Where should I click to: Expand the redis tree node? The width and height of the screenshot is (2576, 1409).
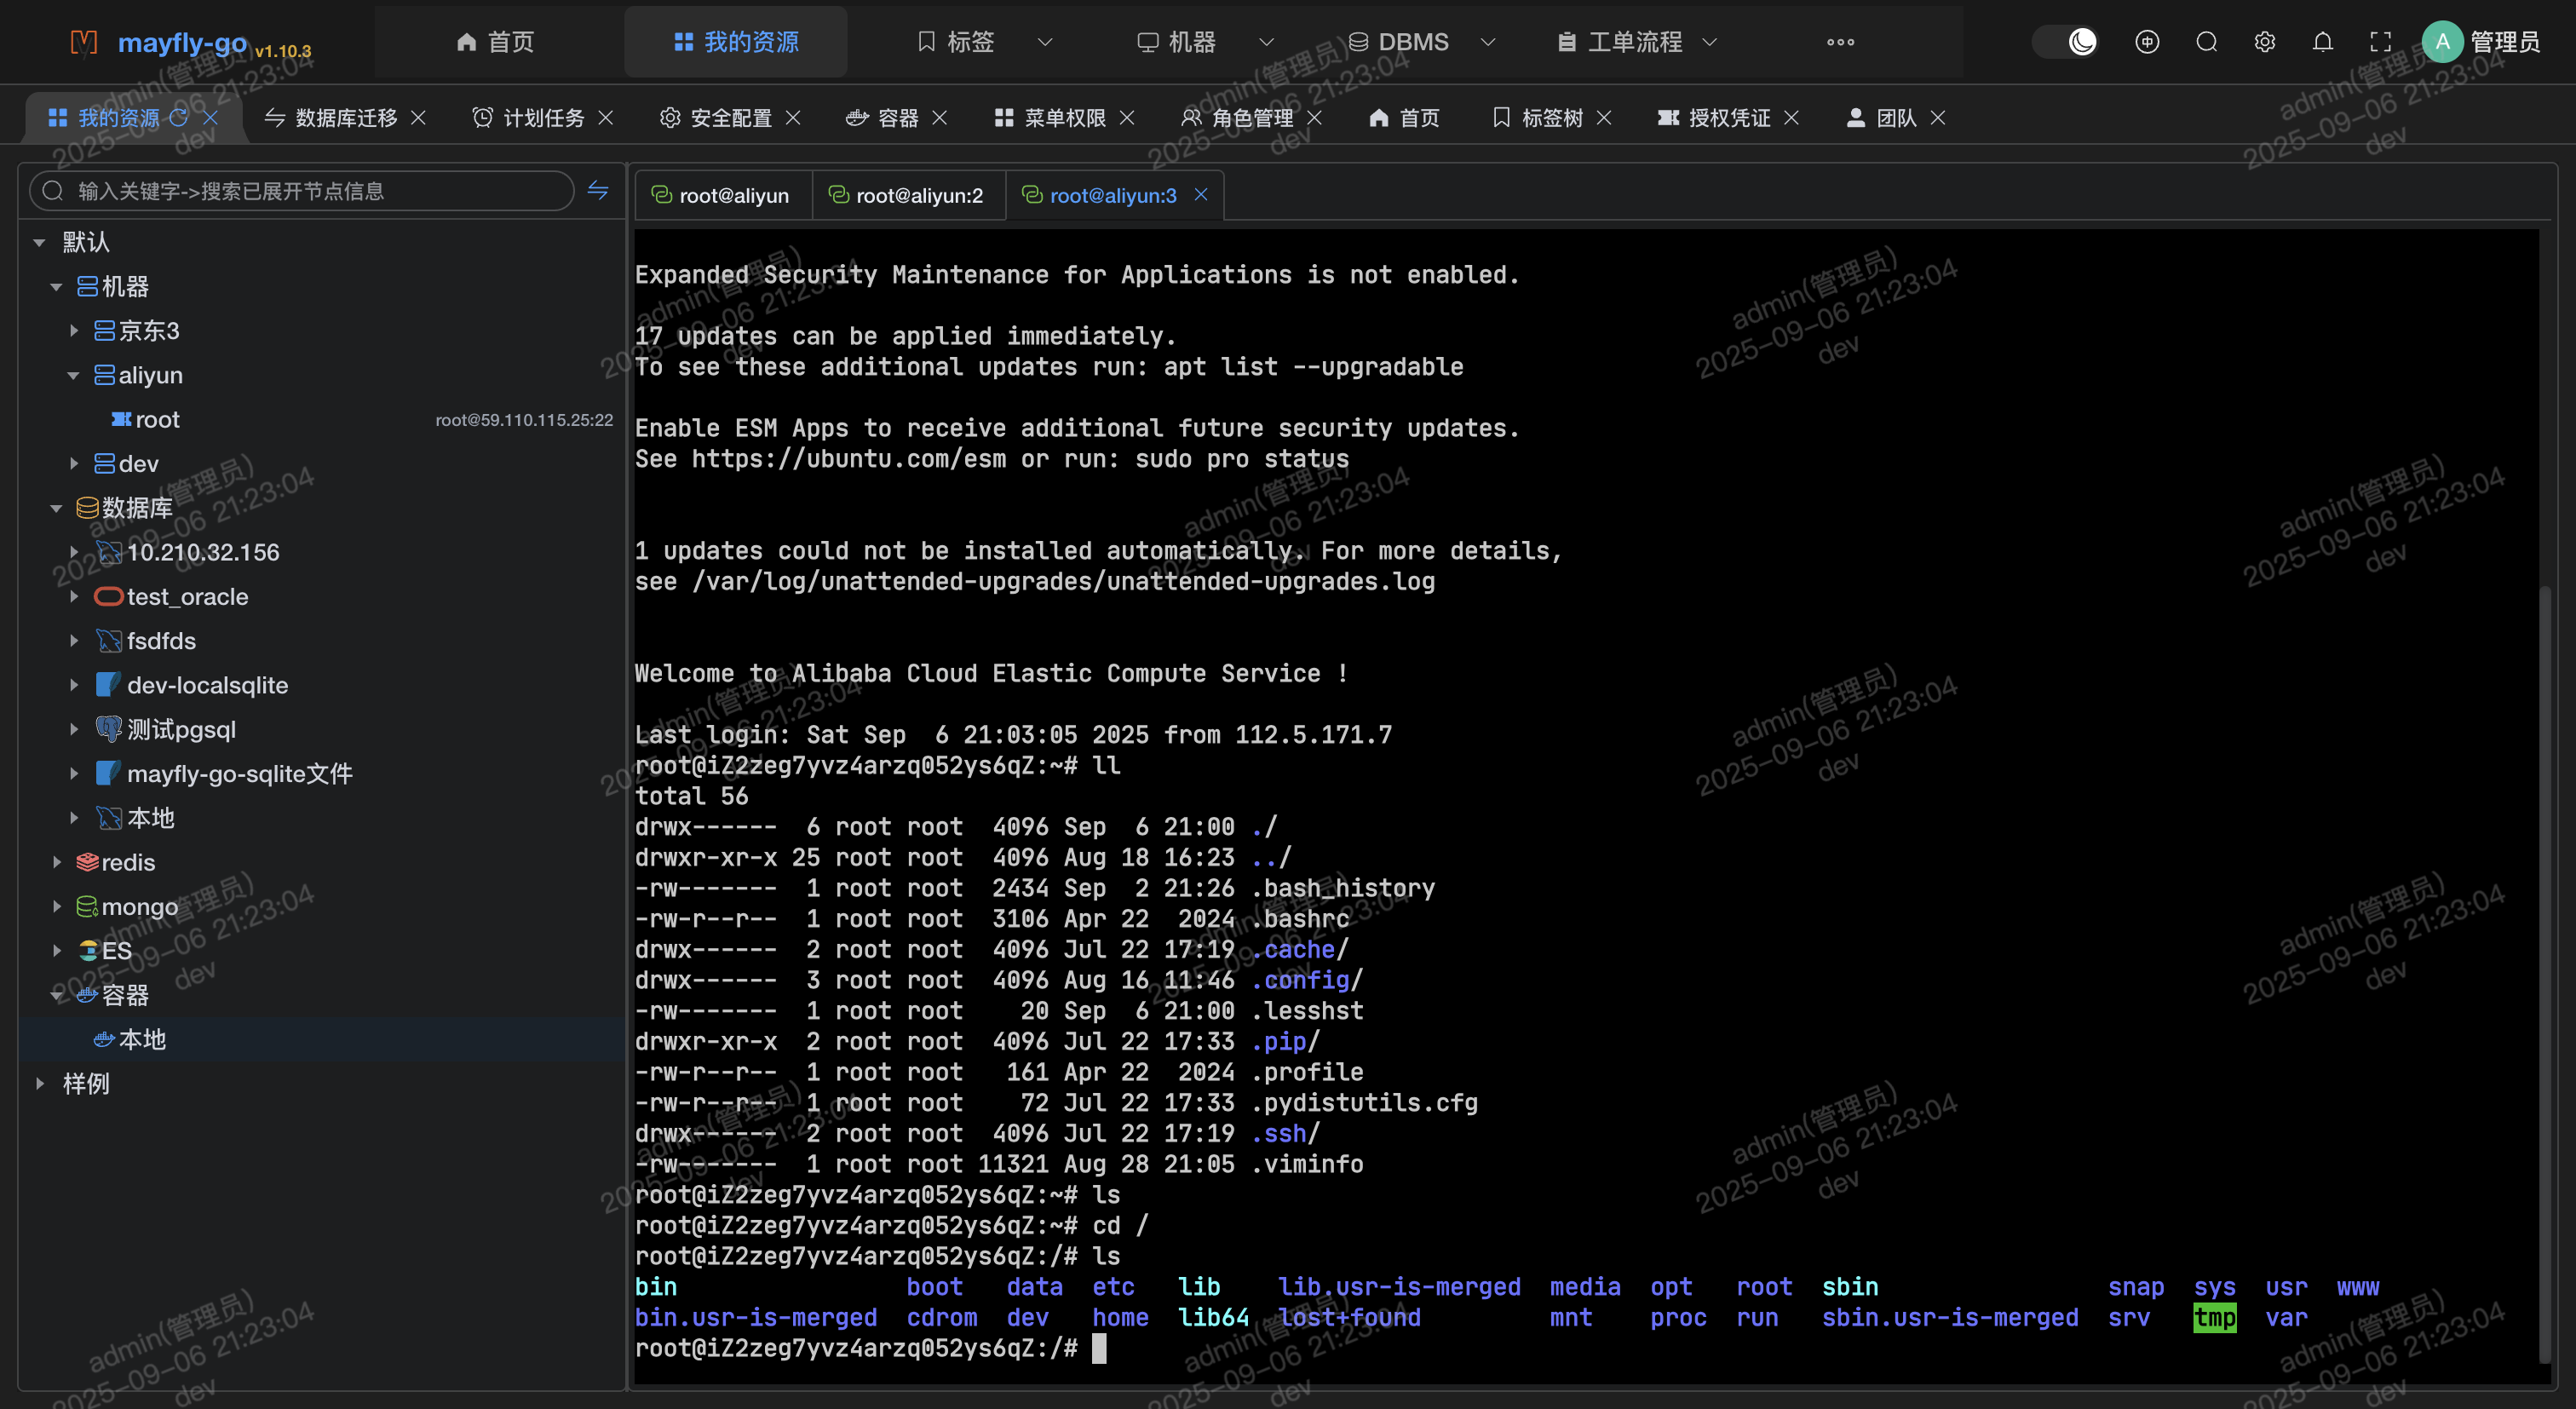57,862
